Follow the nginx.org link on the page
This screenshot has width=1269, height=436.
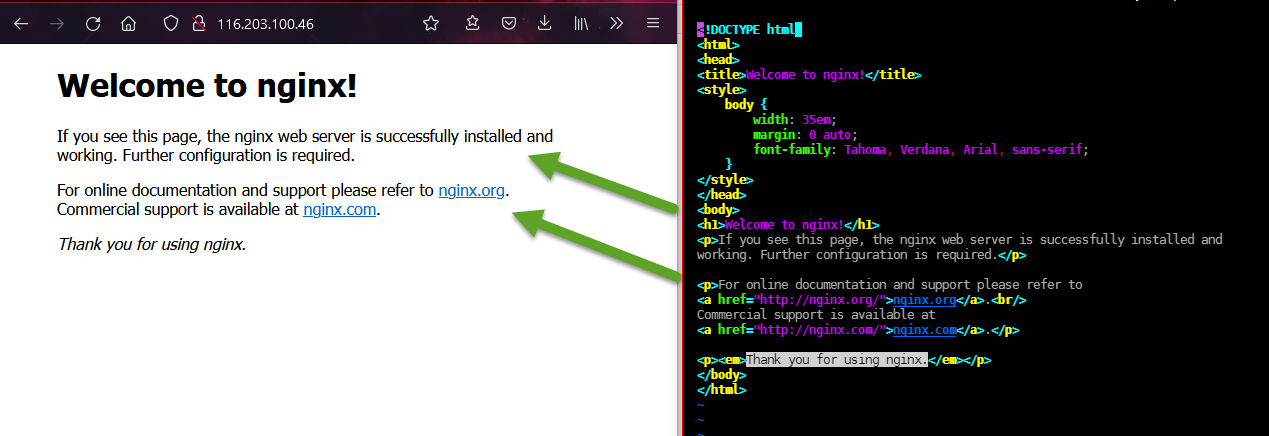coord(471,190)
